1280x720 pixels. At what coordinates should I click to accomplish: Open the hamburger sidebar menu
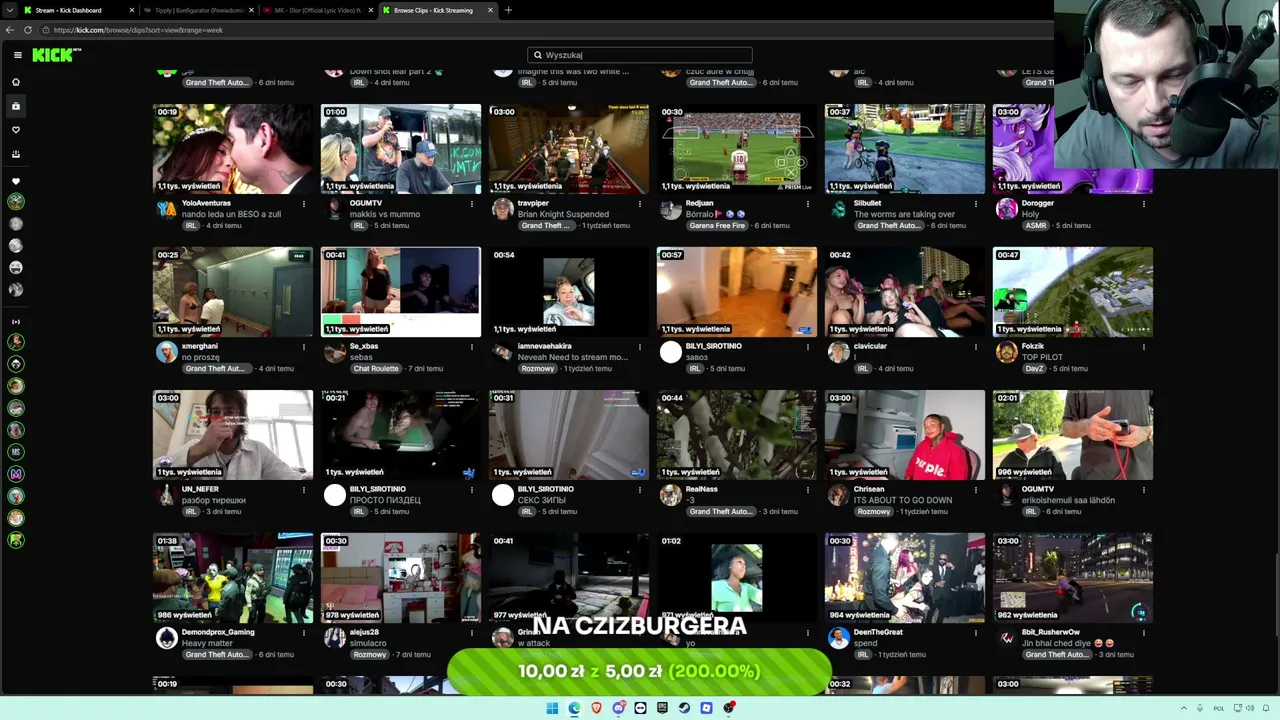tap(17, 55)
